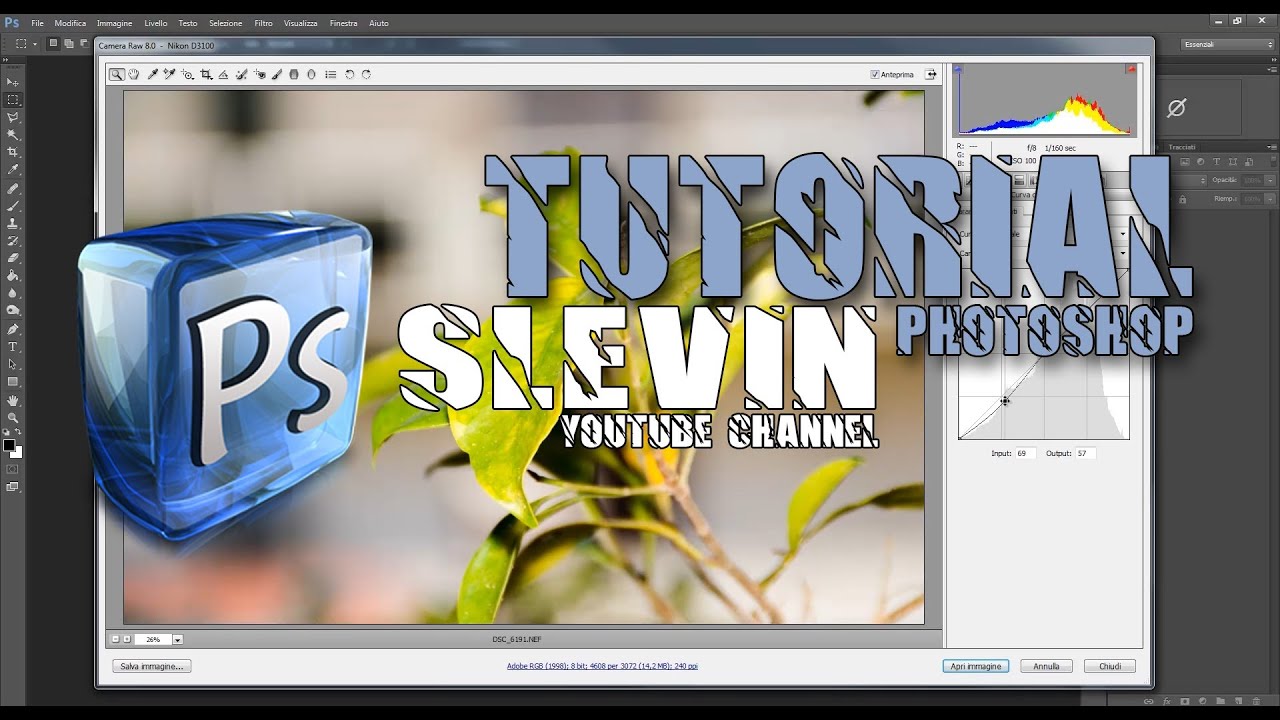This screenshot has width=1280, height=720.
Task: Choose the Camera Raw Adjustment Brush
Action: 277,74
